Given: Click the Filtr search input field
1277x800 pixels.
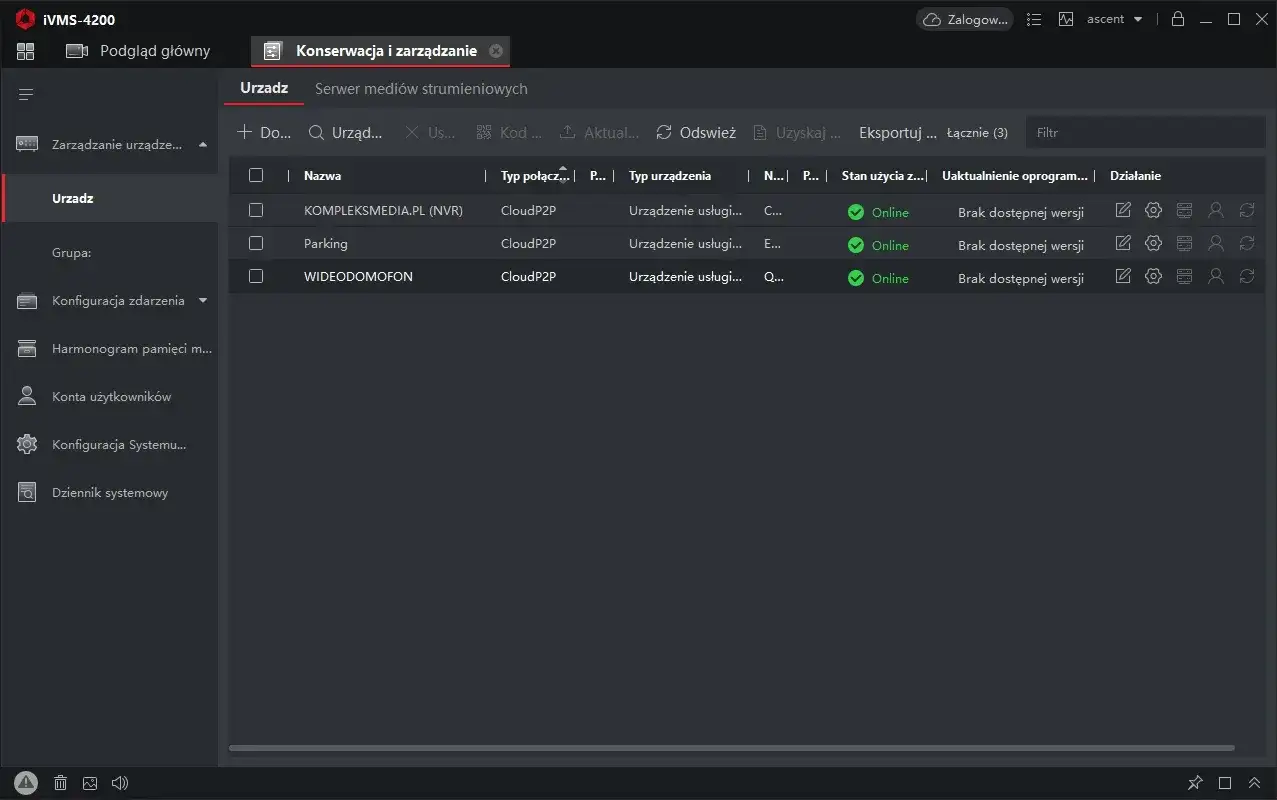Looking at the screenshot, I should point(1145,132).
